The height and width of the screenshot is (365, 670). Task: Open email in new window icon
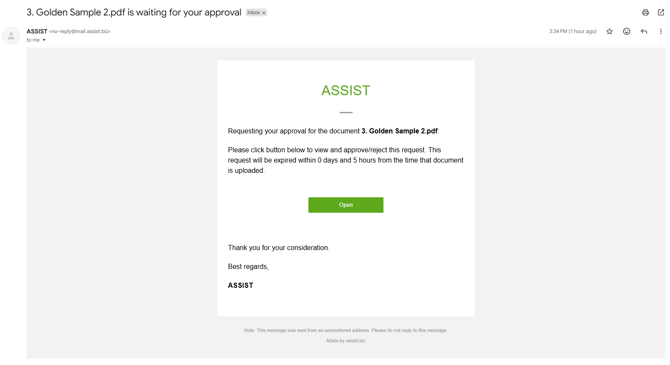(661, 12)
